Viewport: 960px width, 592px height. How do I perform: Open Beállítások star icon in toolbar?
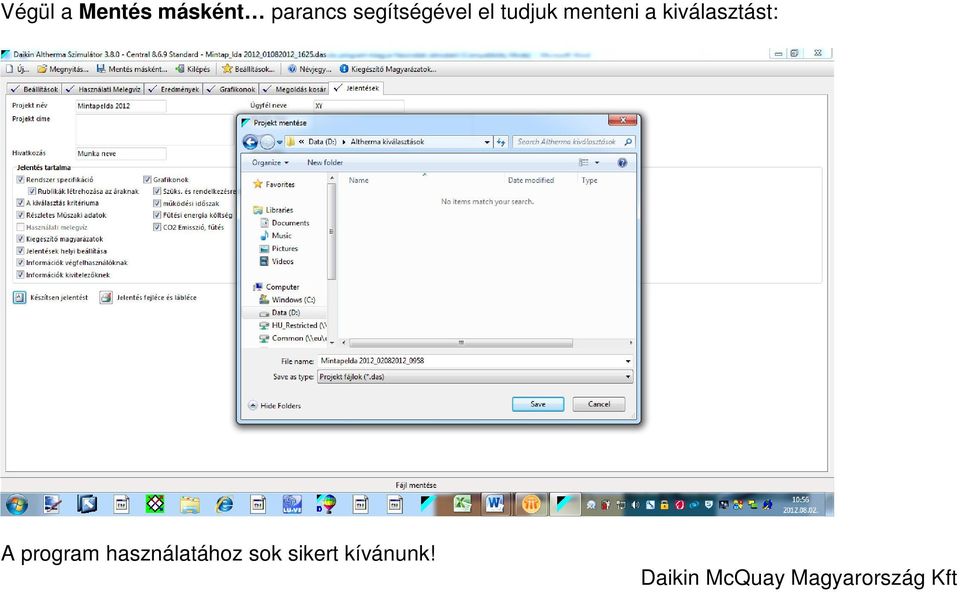[227, 69]
